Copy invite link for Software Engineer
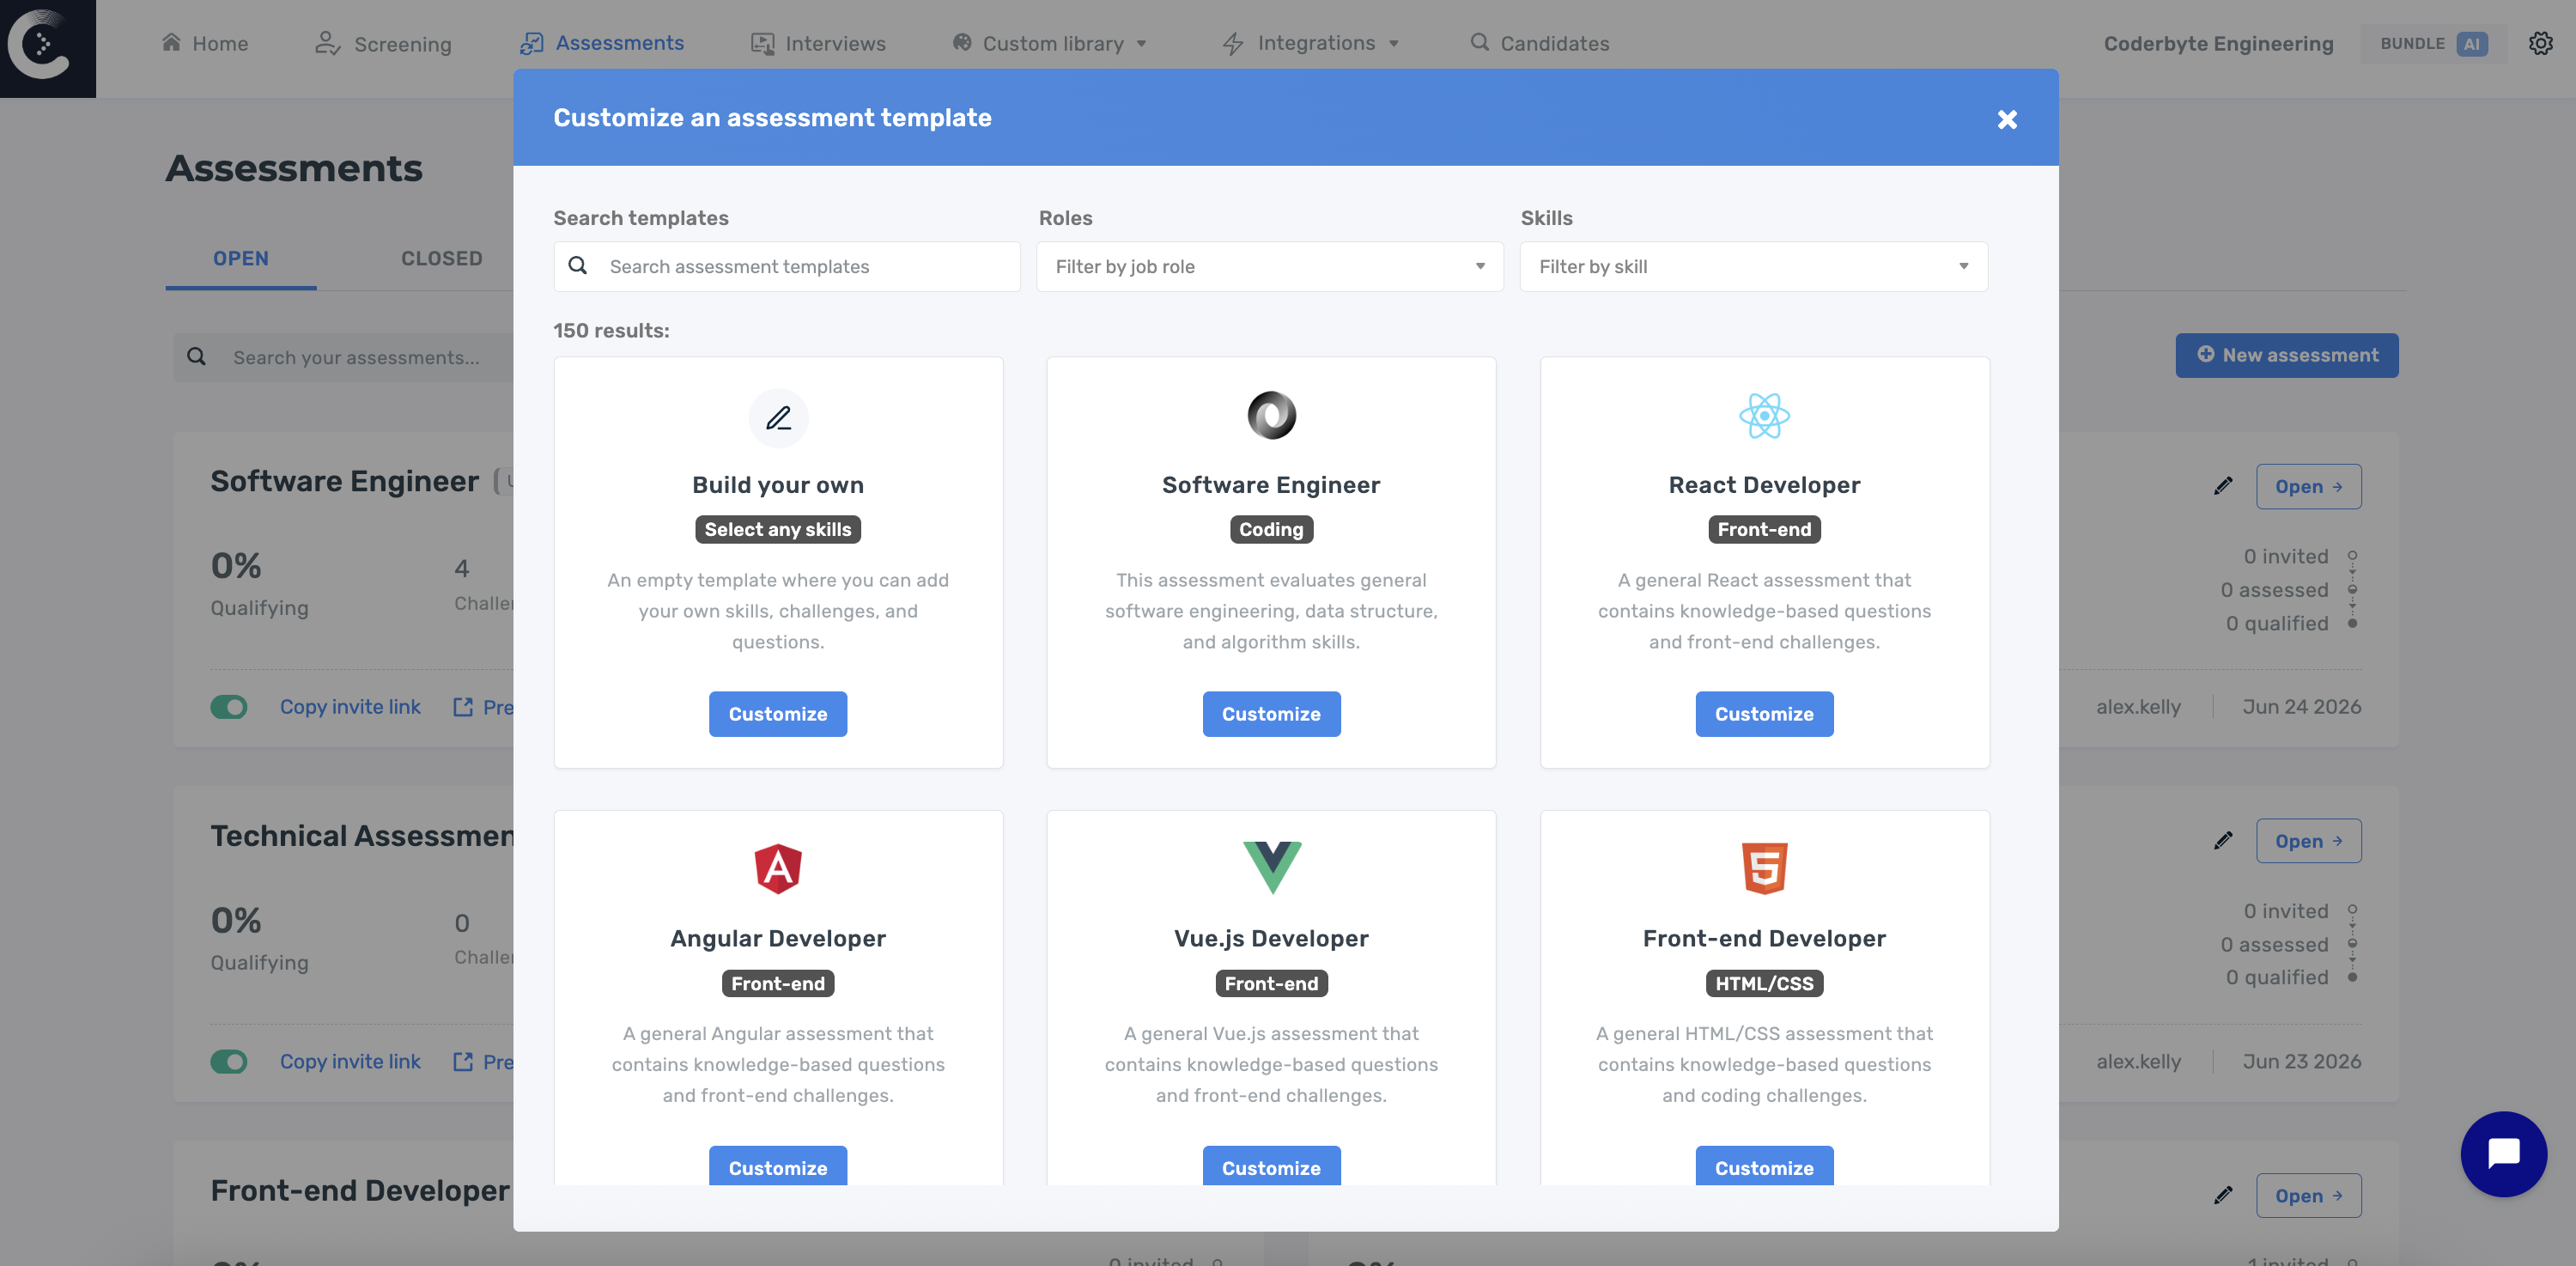The image size is (2576, 1266). point(350,707)
